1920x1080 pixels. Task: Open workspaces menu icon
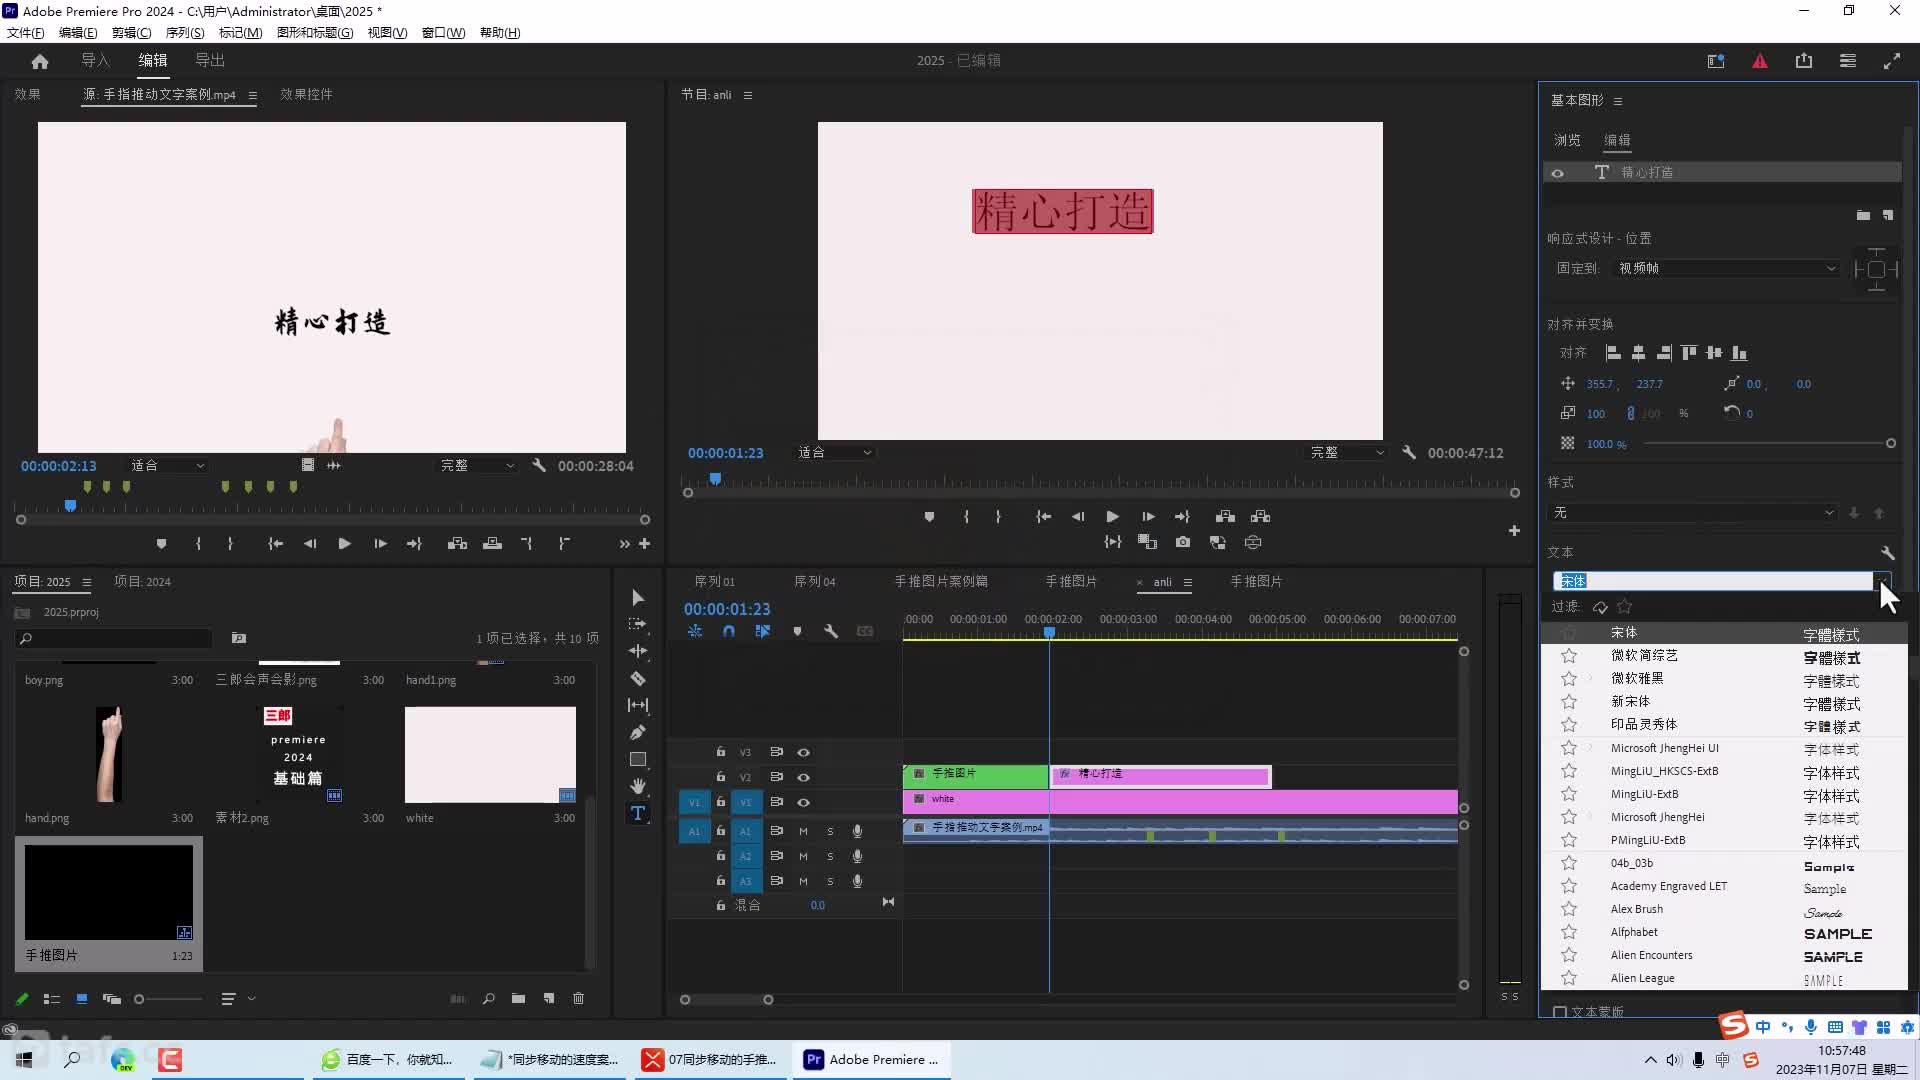1848,61
